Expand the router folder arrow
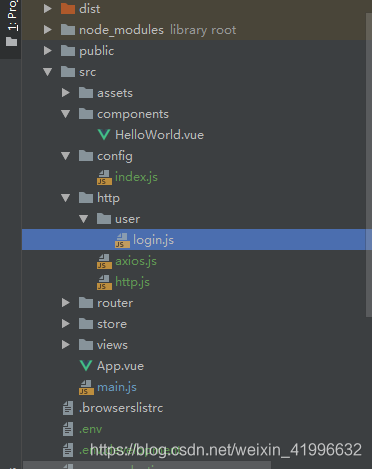 point(66,303)
